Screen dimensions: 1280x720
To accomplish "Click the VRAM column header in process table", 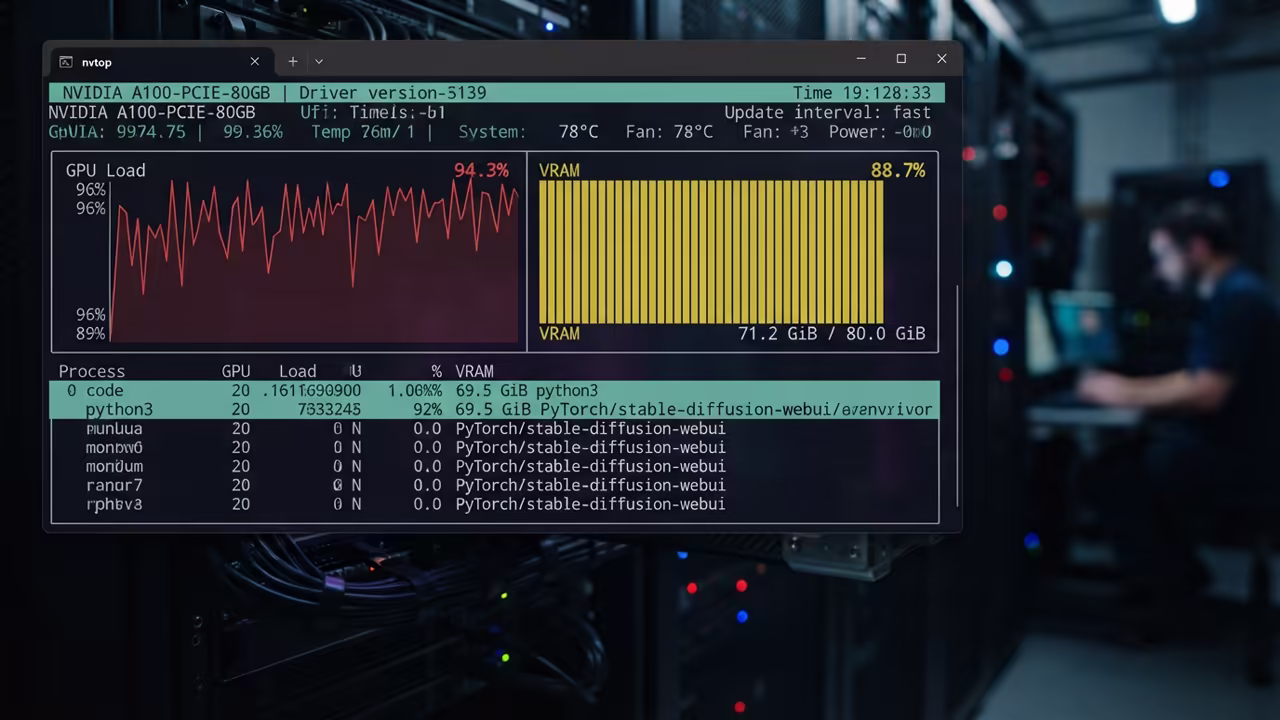I will tap(474, 371).
